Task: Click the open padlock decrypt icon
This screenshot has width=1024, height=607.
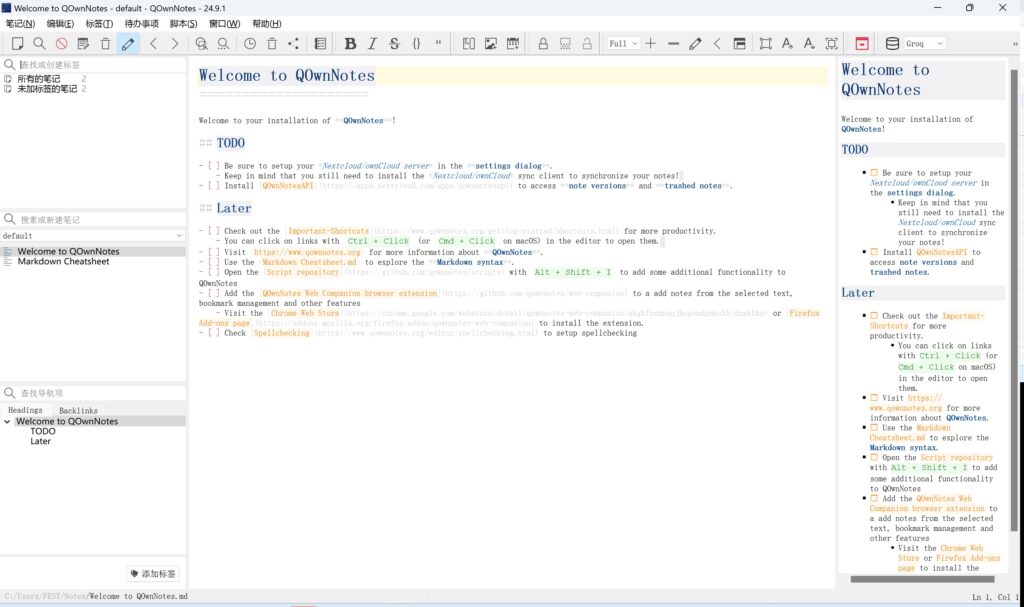Action: point(587,44)
